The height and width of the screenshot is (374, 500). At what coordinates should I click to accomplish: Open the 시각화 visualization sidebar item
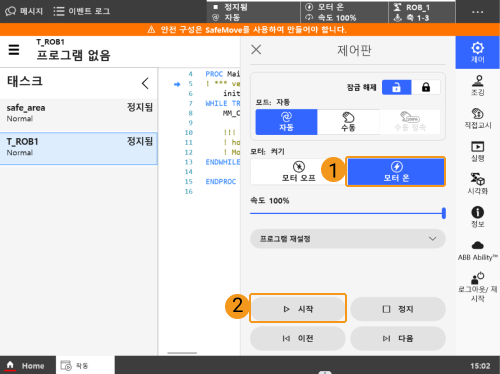[x=477, y=184]
